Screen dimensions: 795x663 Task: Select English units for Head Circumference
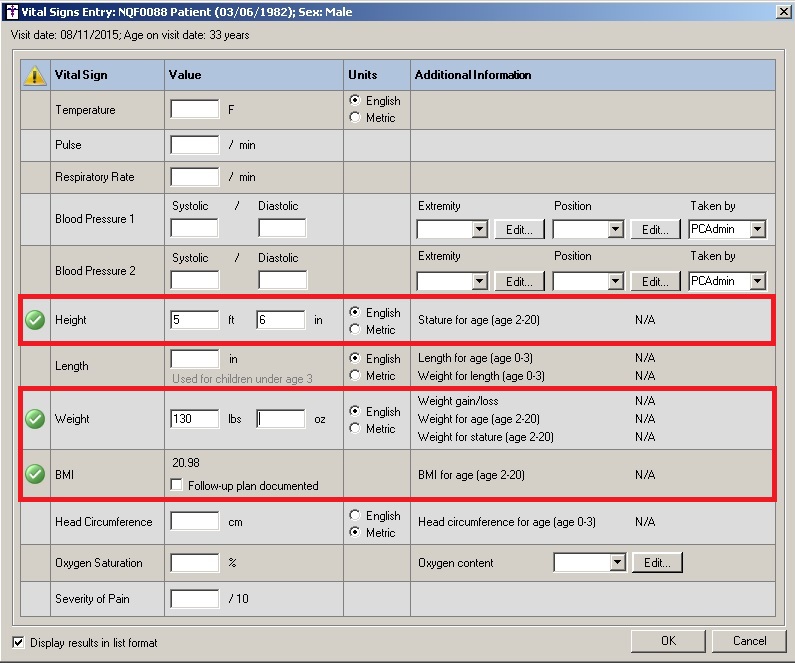(355, 516)
